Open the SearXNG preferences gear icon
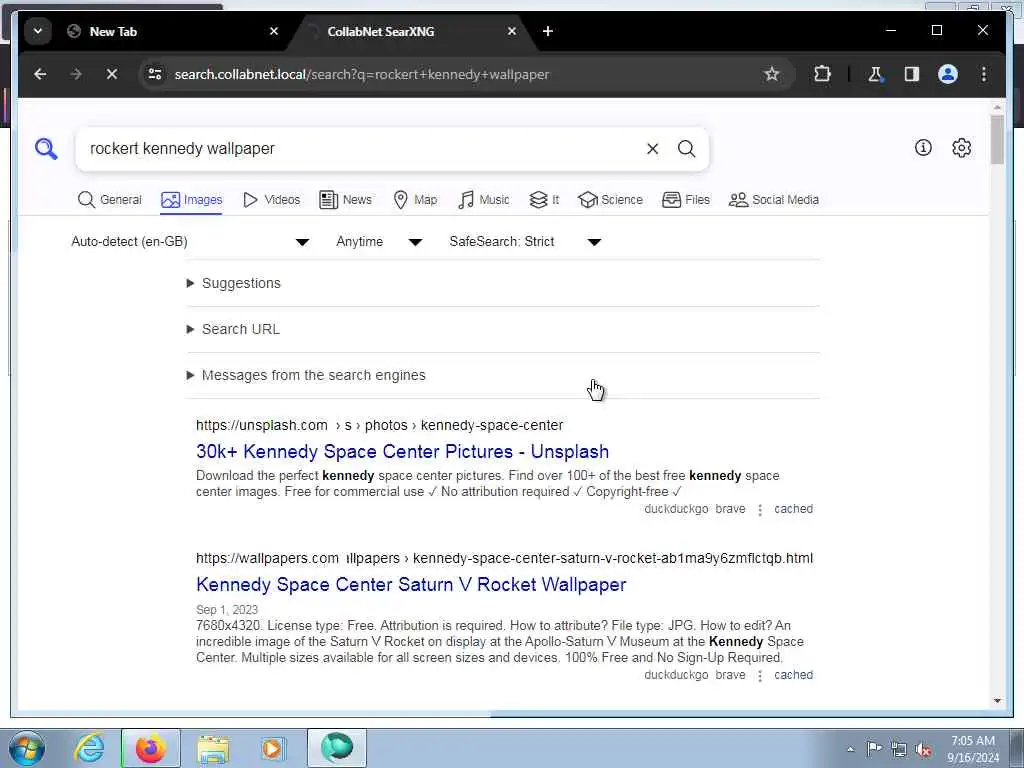Screen dimensions: 1024x768 [x=961, y=148]
